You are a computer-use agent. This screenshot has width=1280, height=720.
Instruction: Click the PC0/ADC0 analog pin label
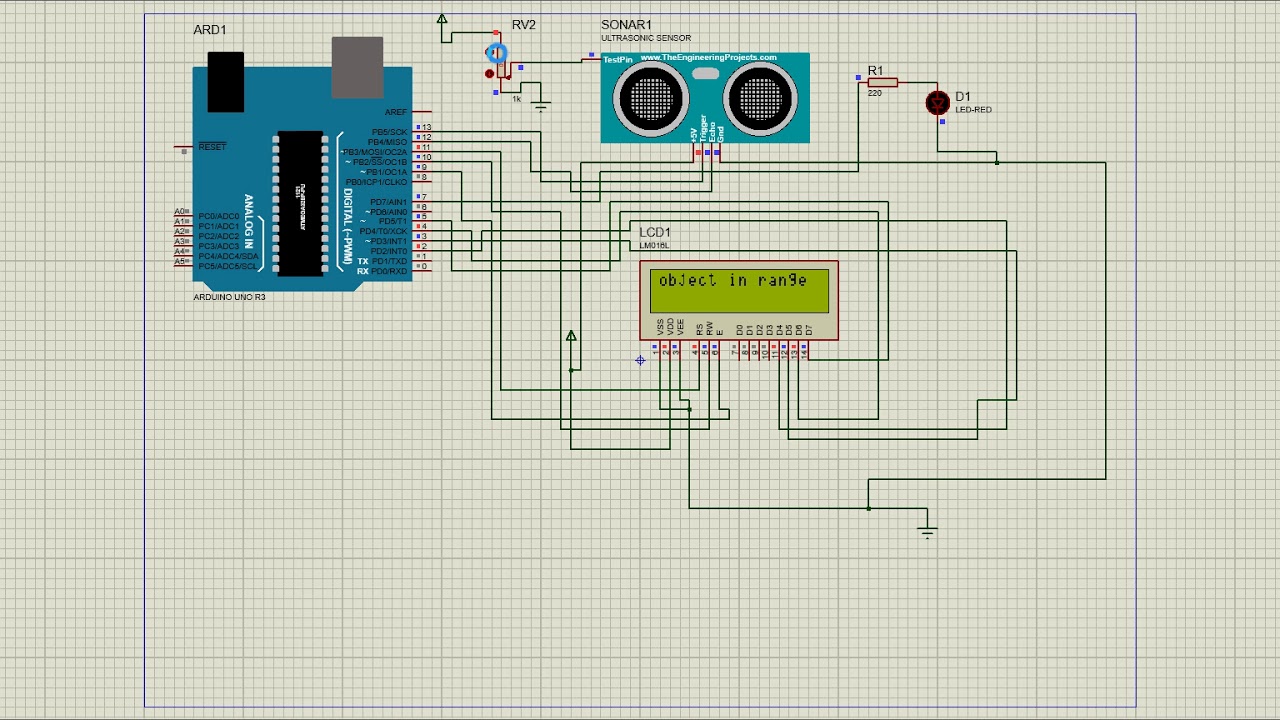click(219, 217)
